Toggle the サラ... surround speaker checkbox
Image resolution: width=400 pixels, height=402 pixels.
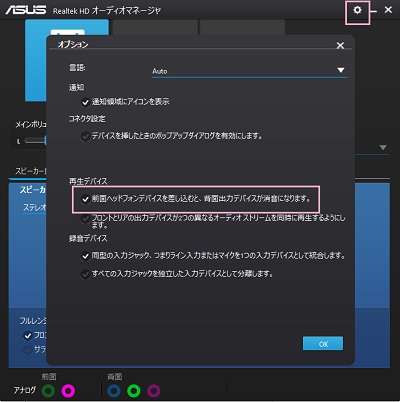[27, 350]
